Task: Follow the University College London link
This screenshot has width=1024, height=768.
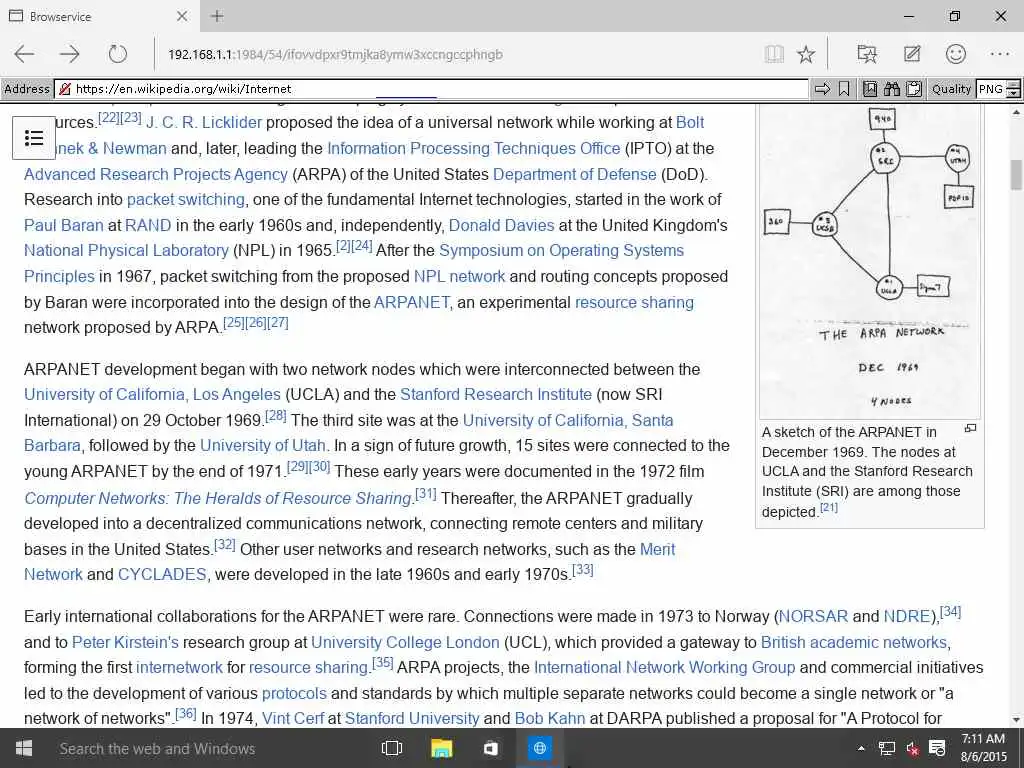Action: 405,643
